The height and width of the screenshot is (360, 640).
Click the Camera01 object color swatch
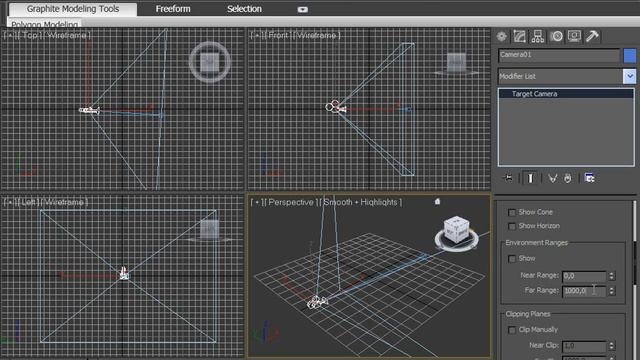629,56
